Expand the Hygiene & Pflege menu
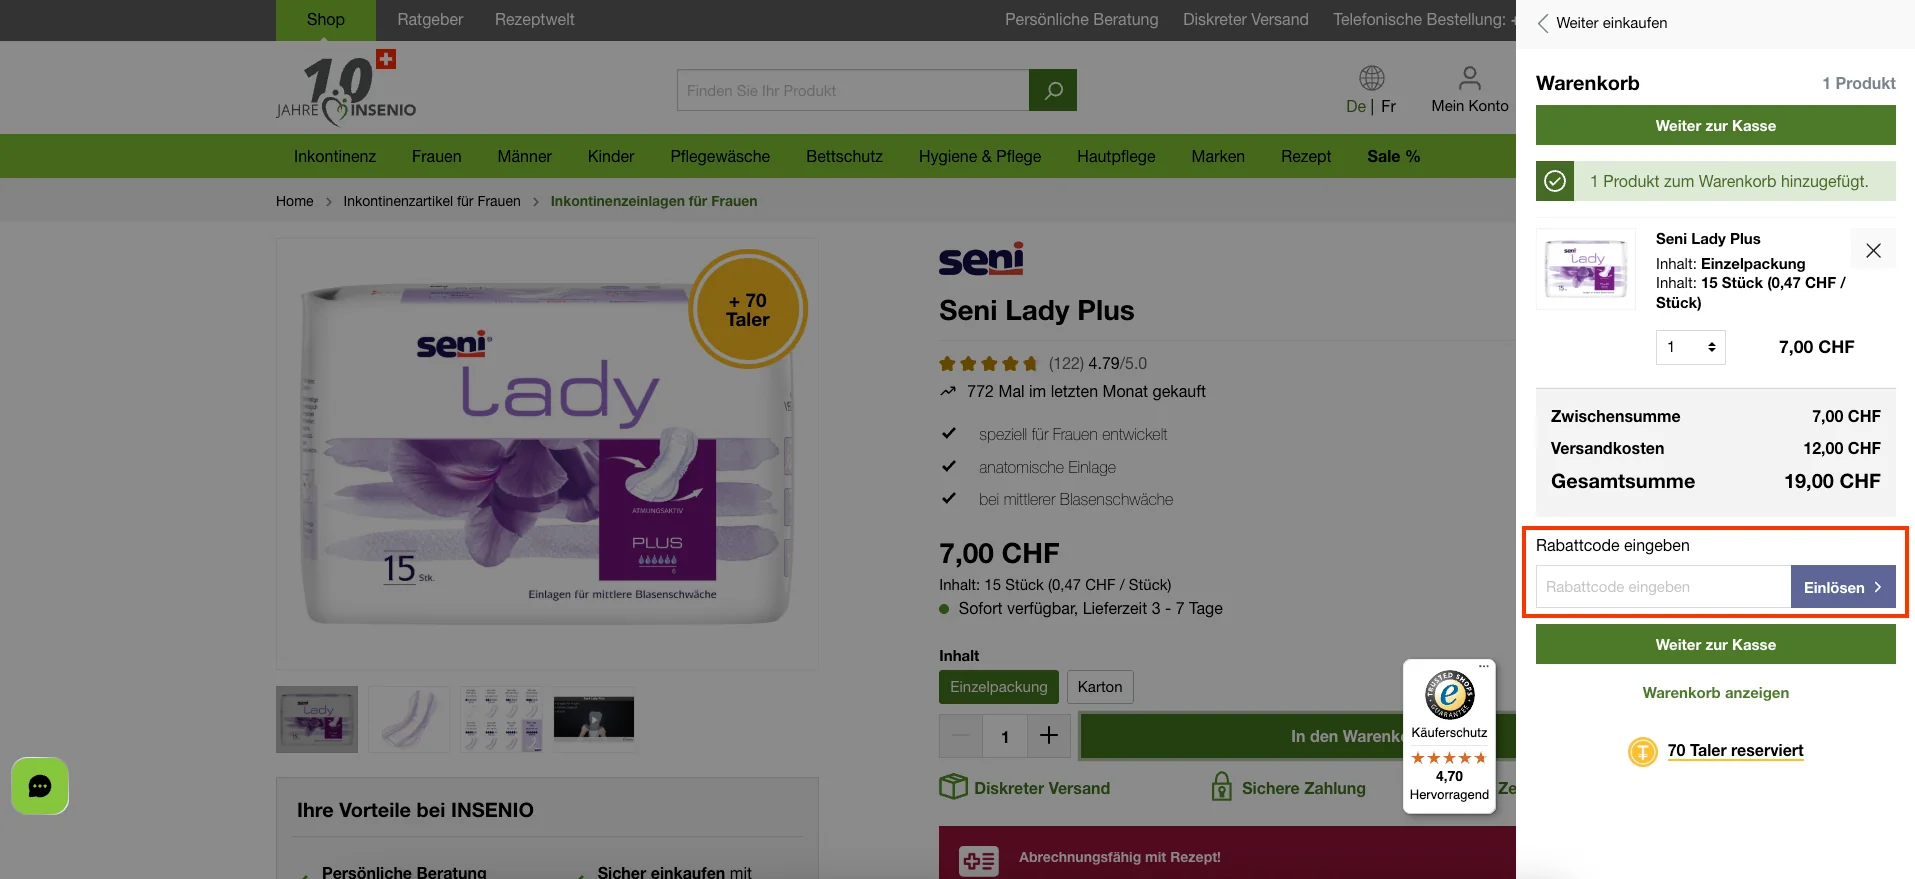The image size is (1915, 879). [980, 156]
